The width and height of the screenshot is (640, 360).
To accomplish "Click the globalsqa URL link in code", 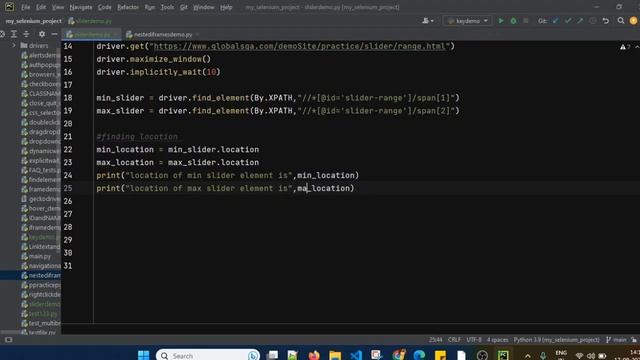I will pyautogui.click(x=299, y=46).
